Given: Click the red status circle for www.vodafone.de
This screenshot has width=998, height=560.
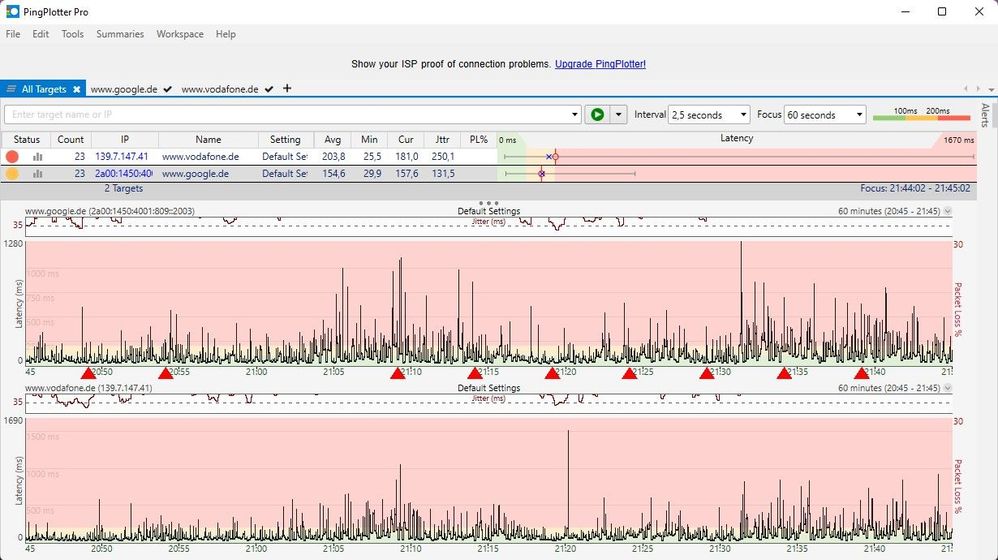Looking at the screenshot, I should pos(12,157).
